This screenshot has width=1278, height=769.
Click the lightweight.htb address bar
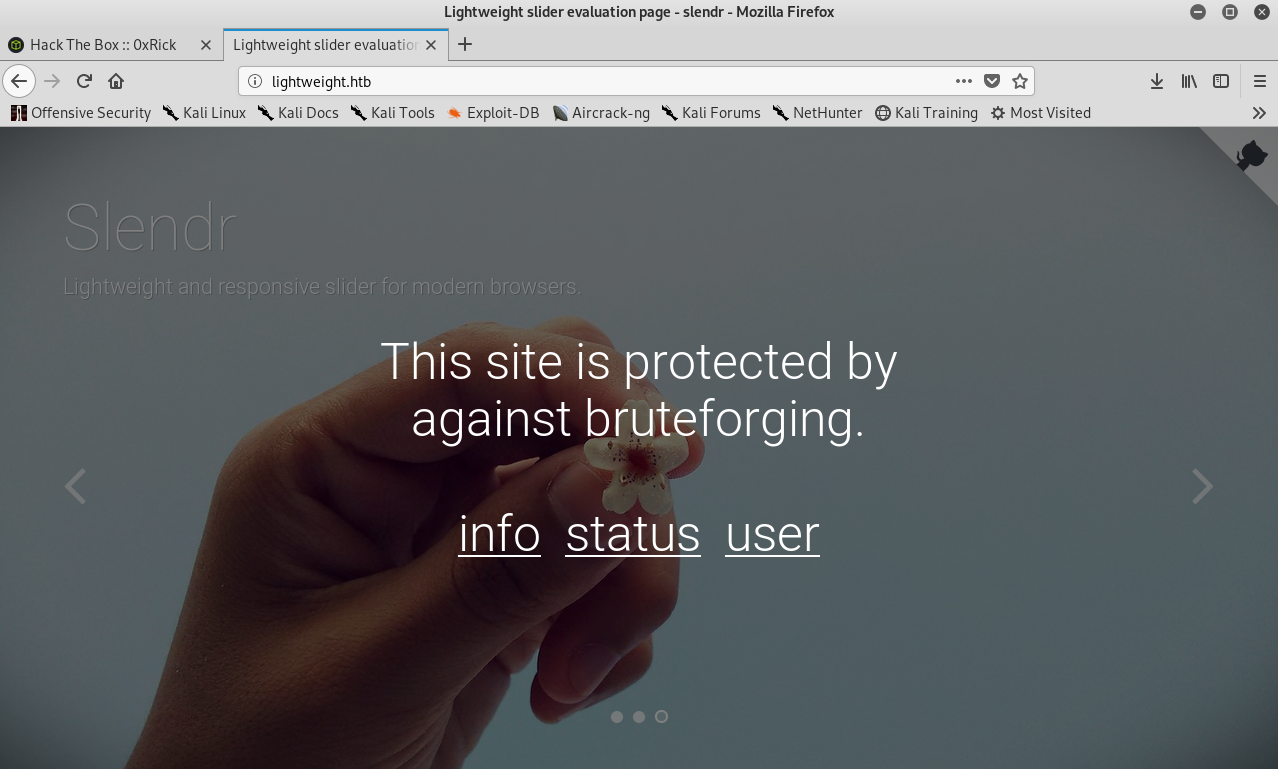click(600, 81)
